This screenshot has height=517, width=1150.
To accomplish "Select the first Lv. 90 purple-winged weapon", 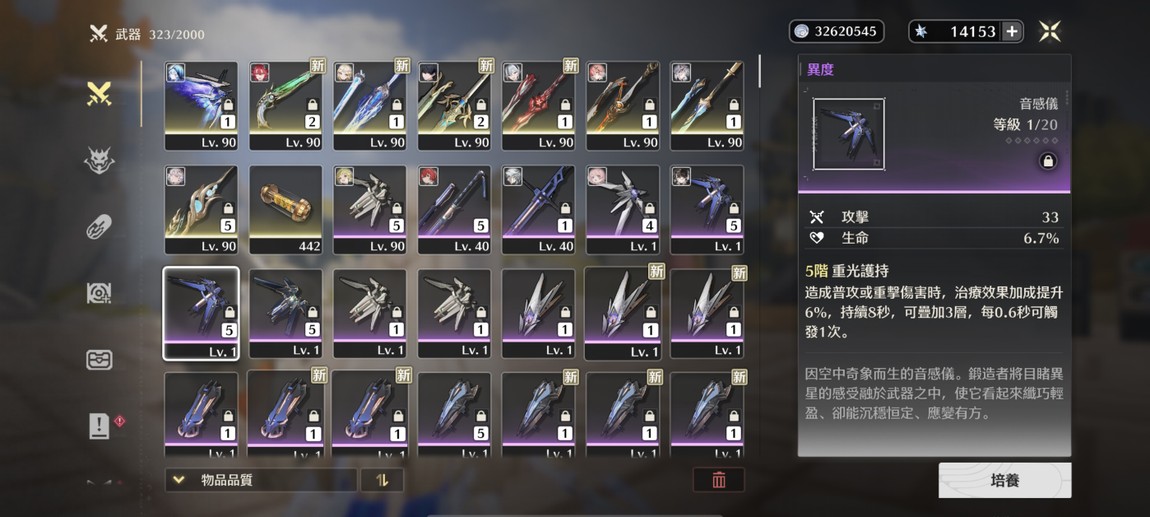I will click(x=201, y=106).
